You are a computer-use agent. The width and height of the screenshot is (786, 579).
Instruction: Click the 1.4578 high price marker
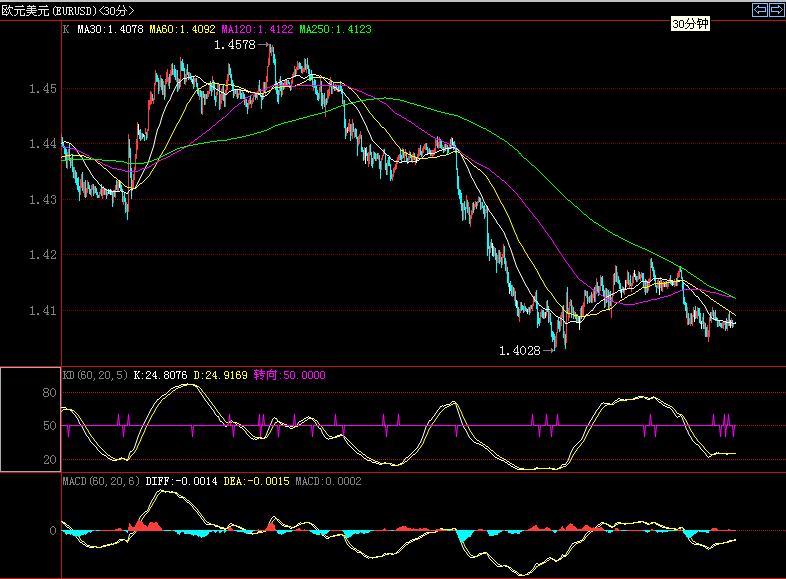(235, 45)
